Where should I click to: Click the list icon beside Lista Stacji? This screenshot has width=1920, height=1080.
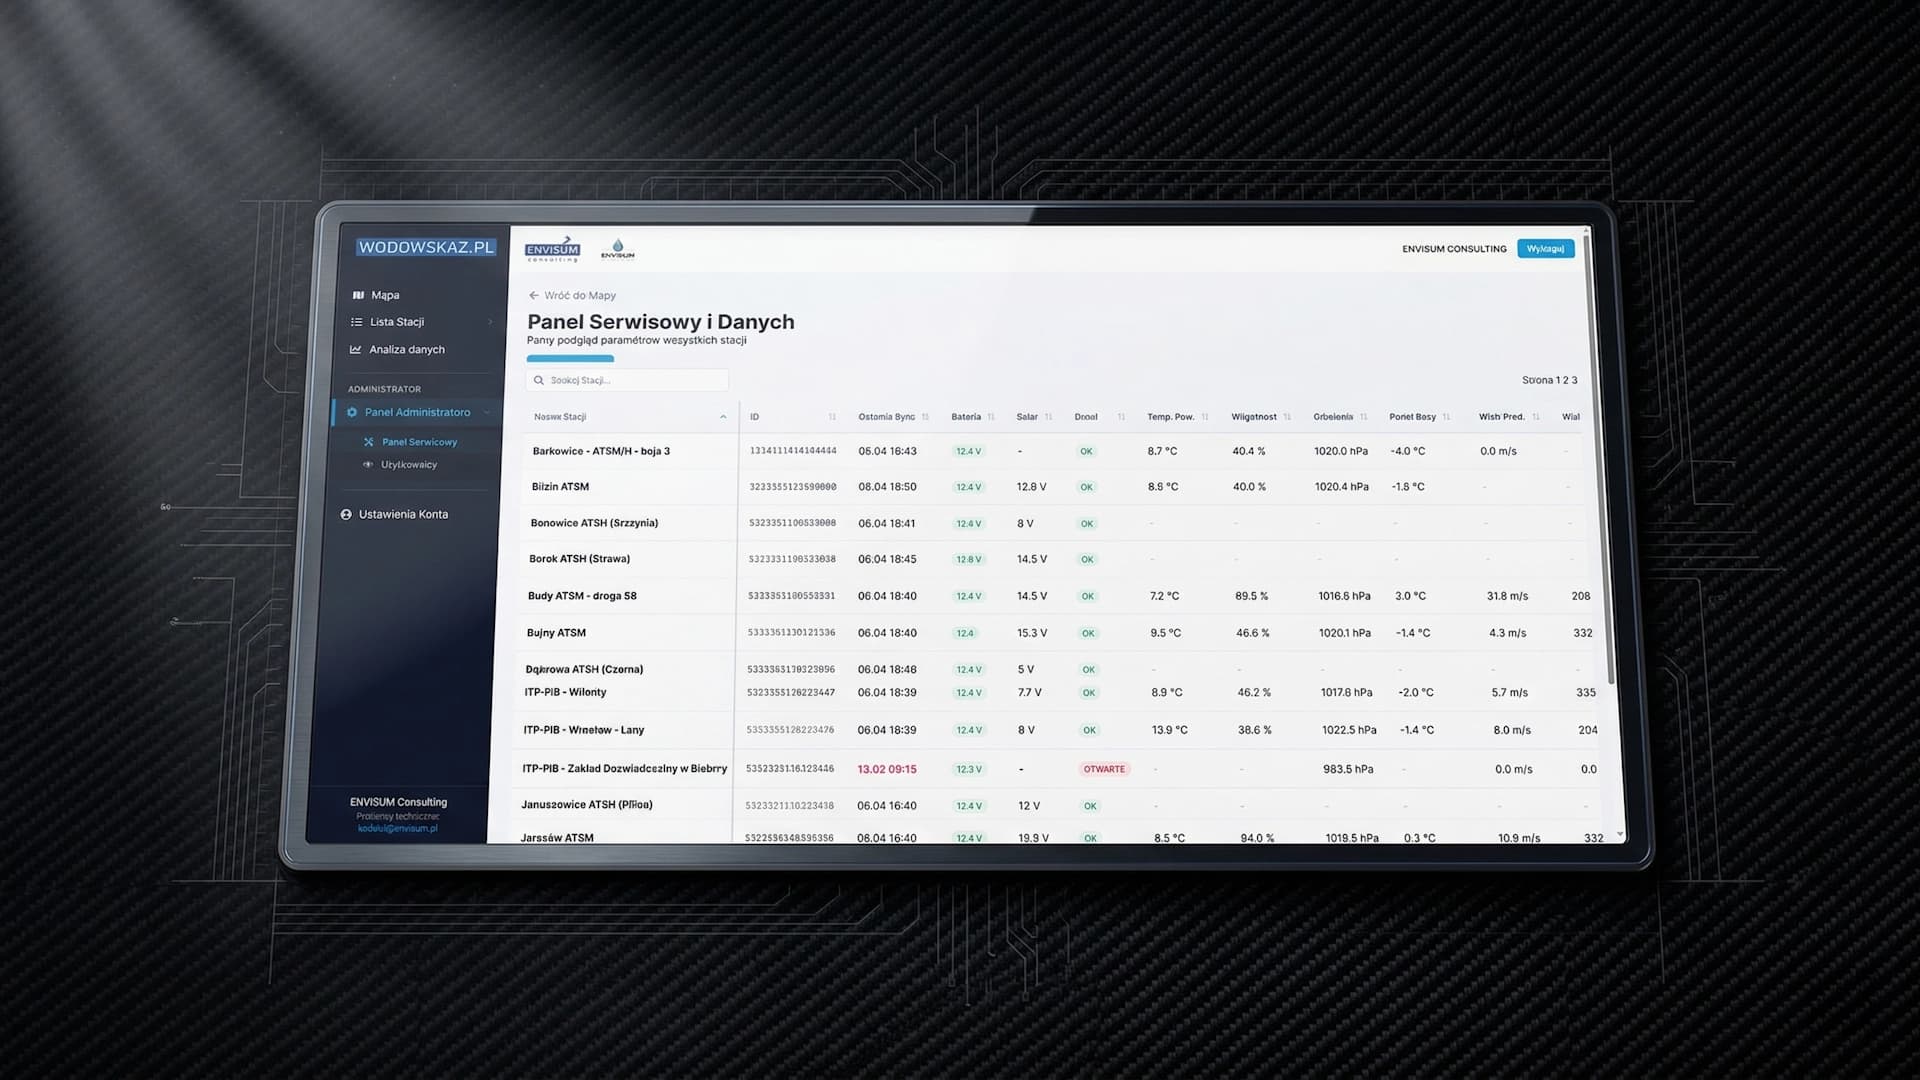tap(357, 322)
